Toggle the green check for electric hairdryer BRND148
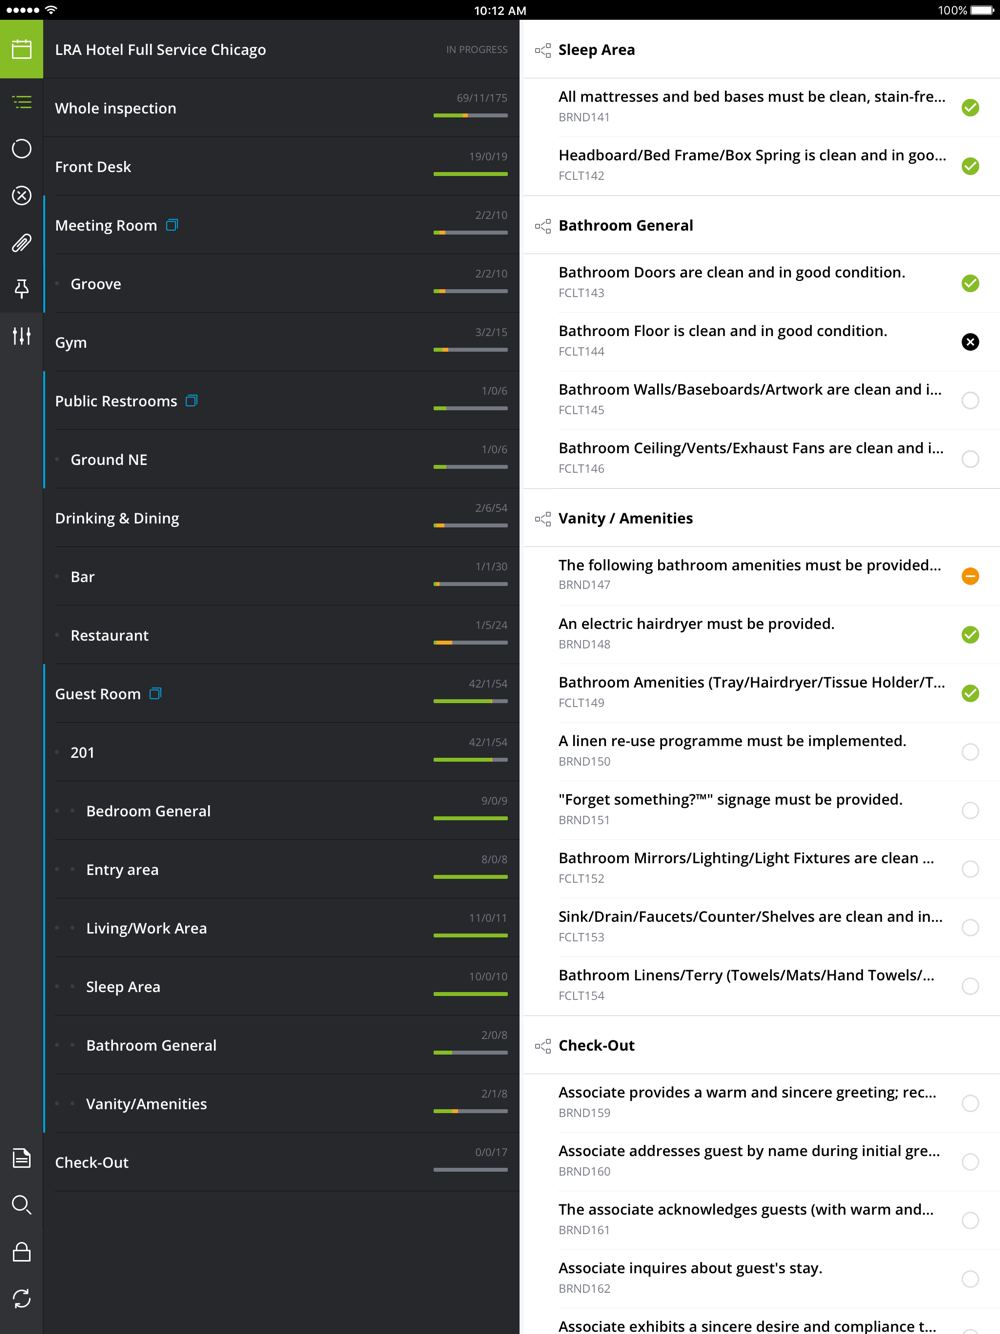 coord(970,635)
